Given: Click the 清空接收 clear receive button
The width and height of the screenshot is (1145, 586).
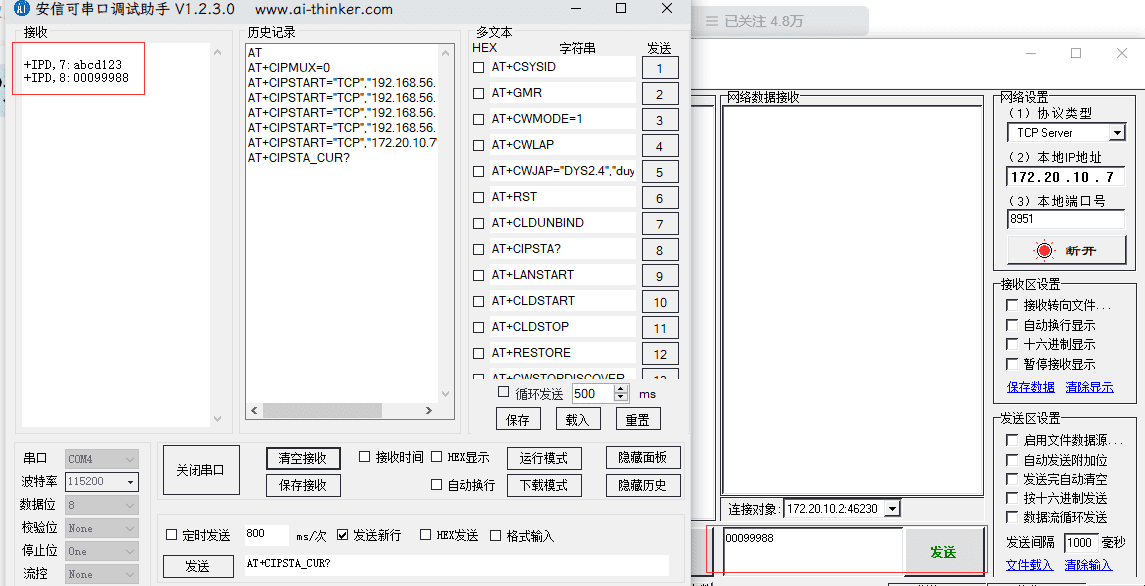Looking at the screenshot, I should pyautogui.click(x=302, y=458).
